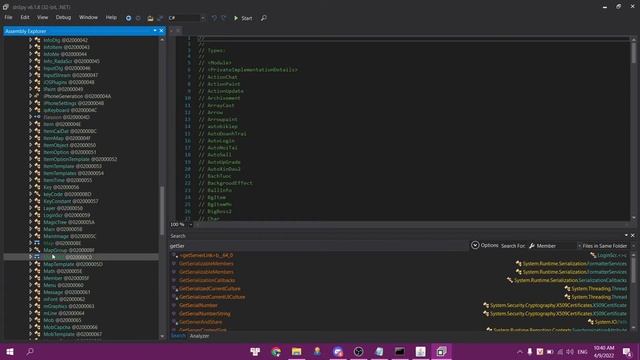The height and width of the screenshot is (360, 640).
Task: Click the undo toolbar icon
Action: (x=214, y=18)
